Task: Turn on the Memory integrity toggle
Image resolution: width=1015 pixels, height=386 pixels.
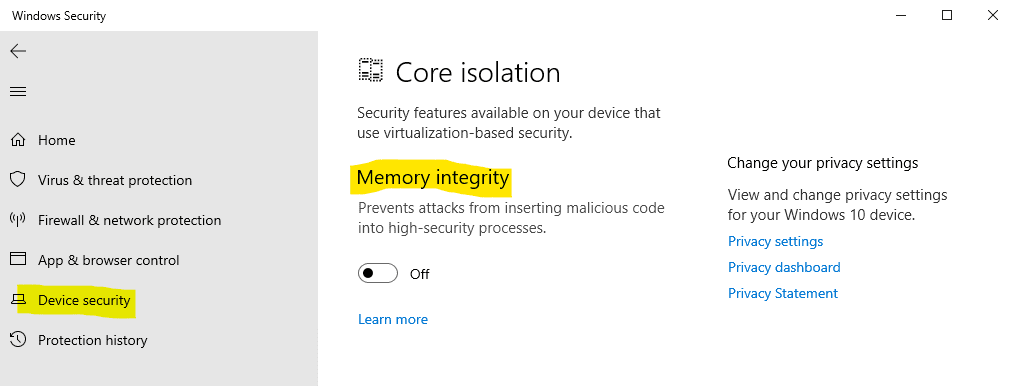Action: (378, 273)
